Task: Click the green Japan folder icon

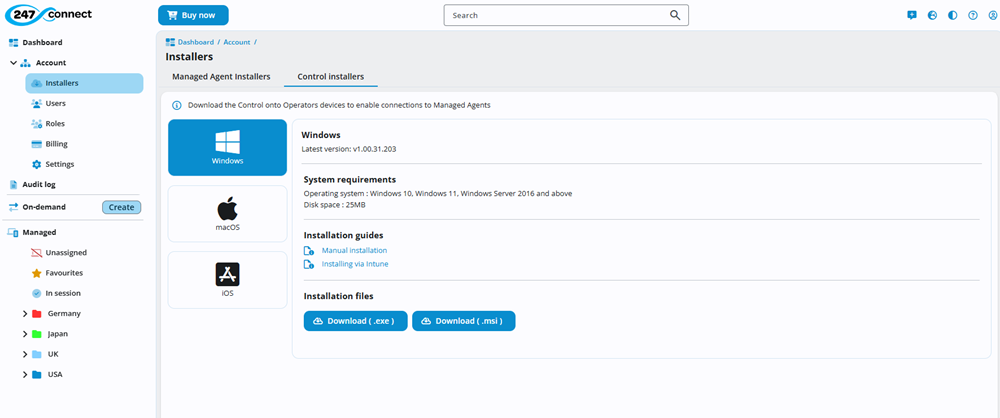Action: point(36,334)
